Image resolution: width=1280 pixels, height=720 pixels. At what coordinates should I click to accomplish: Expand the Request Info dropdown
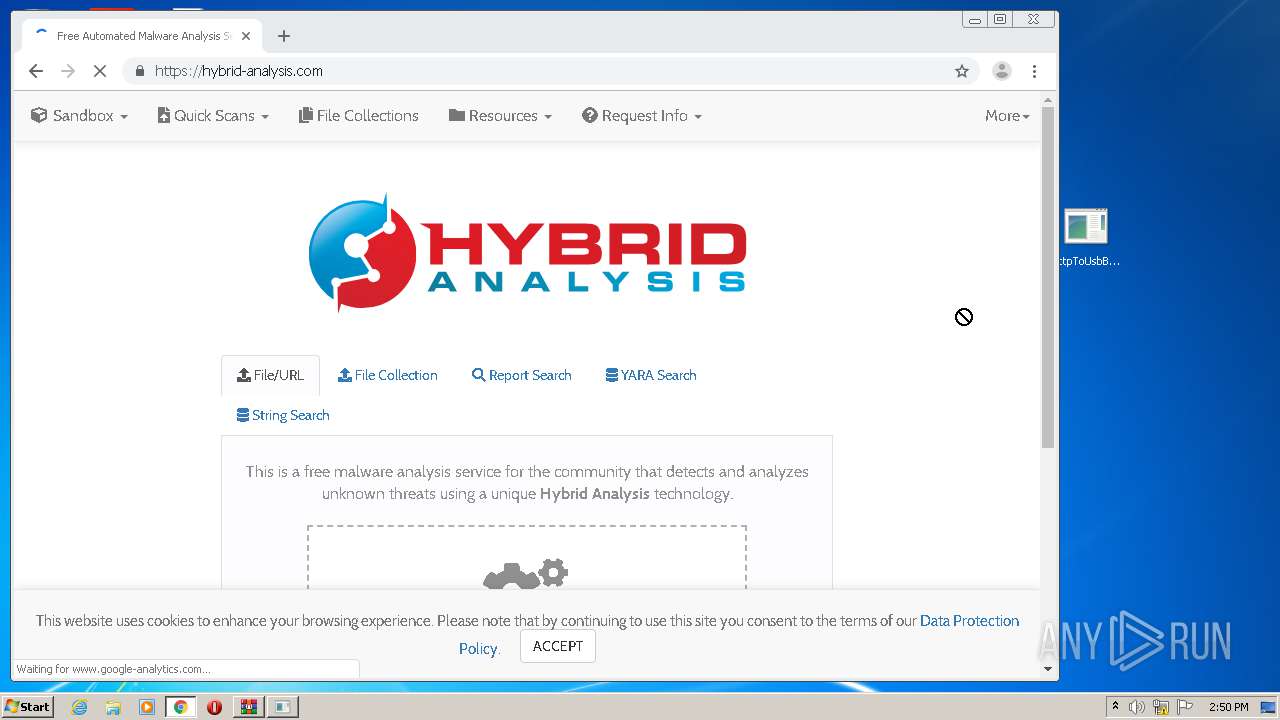tap(642, 116)
